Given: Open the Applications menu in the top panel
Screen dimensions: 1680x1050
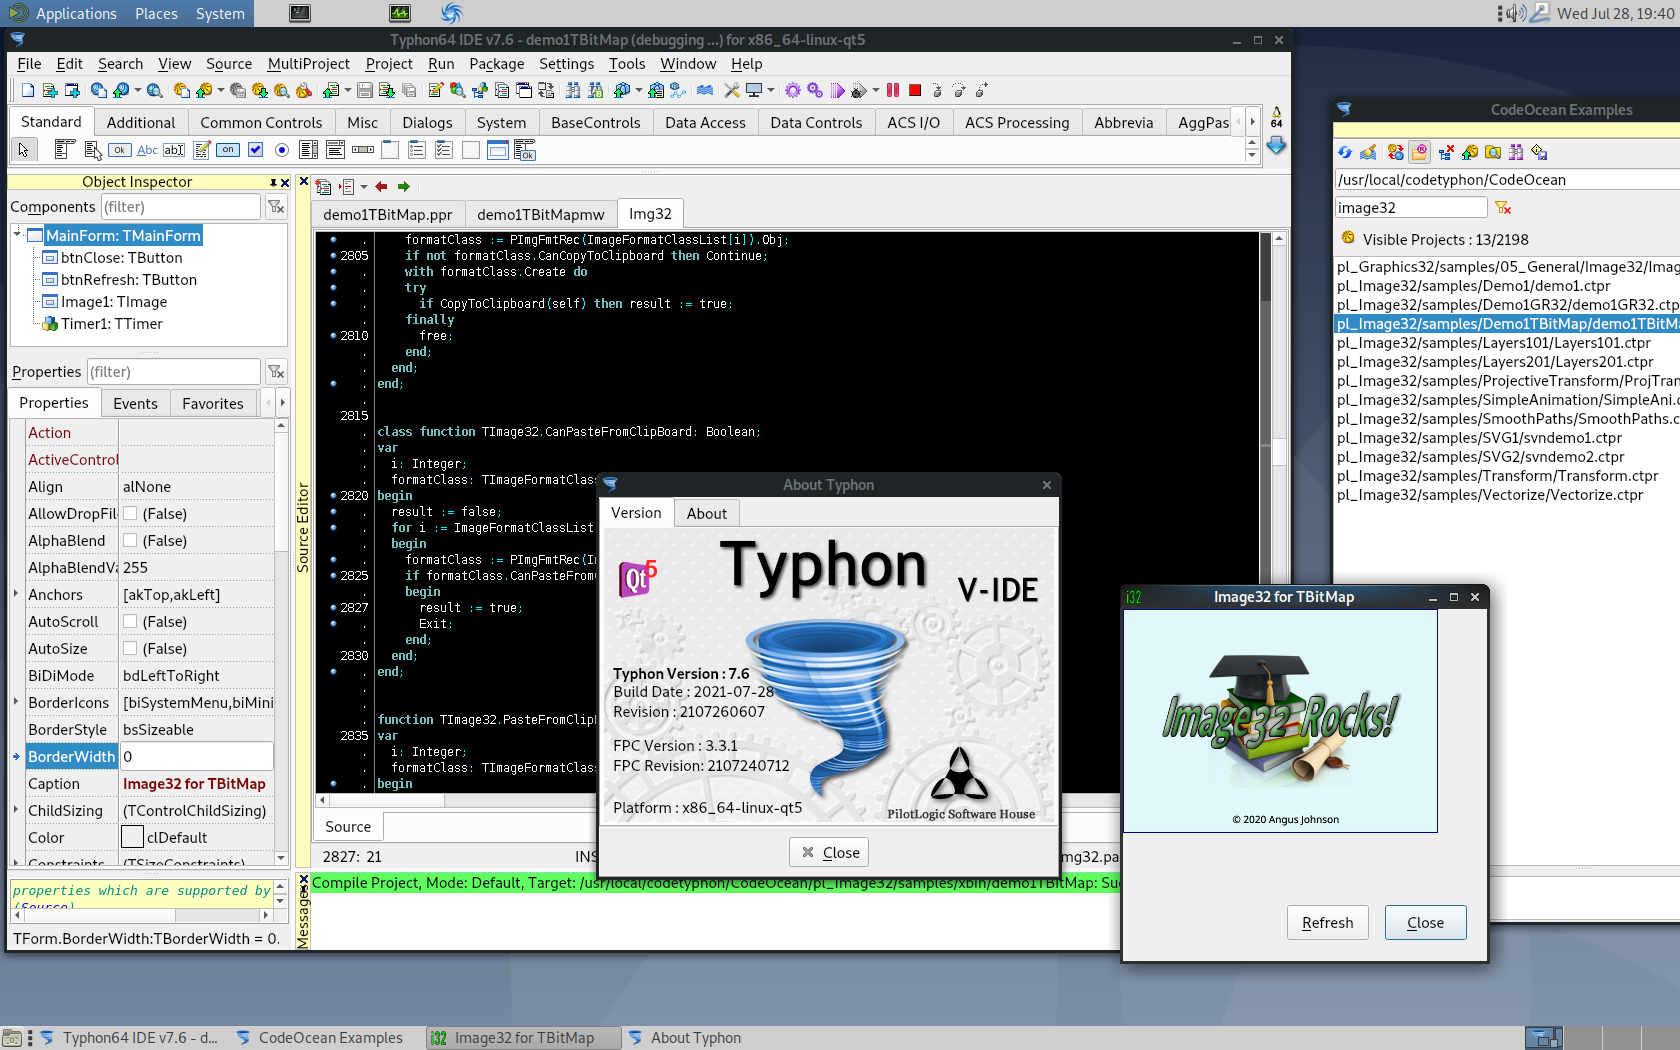Looking at the screenshot, I should pos(76,14).
